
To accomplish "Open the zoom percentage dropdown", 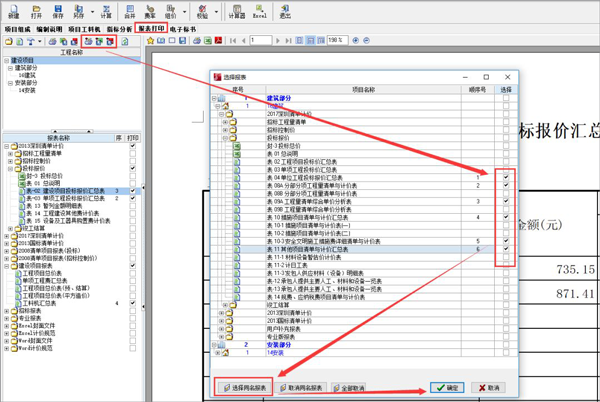I will [346, 41].
